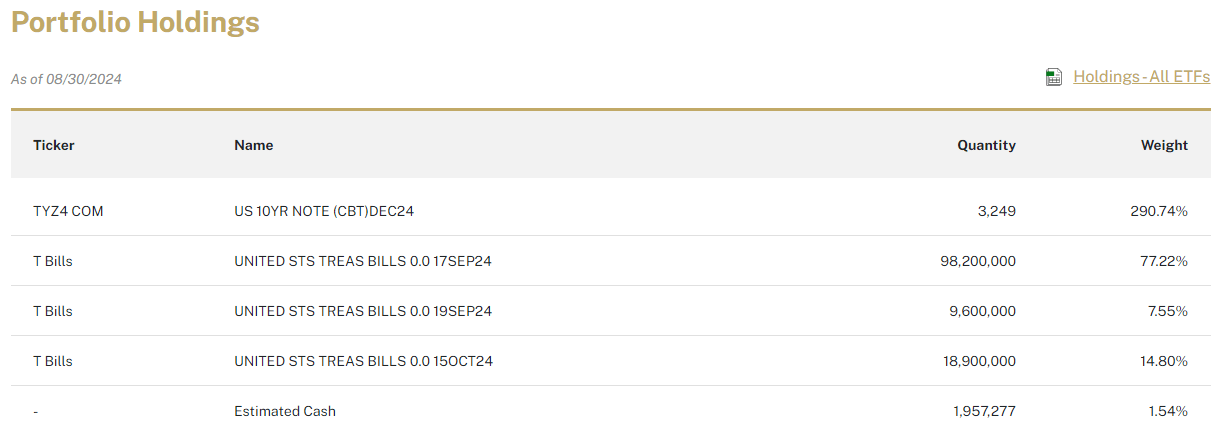Viewport: 1230px width, 441px height.
Task: Click the Quantity column header
Action: (x=986, y=145)
